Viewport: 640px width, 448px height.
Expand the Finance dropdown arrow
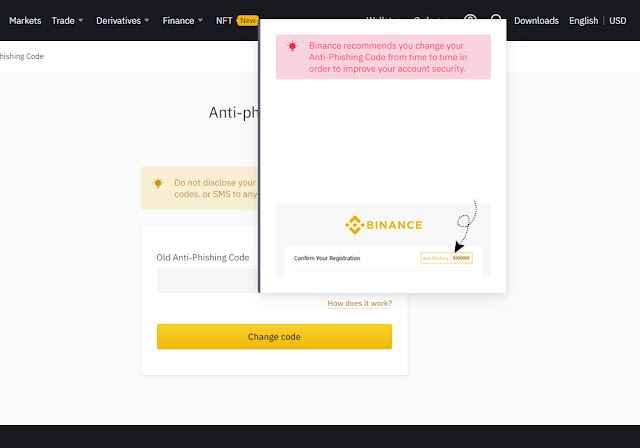pyautogui.click(x=200, y=20)
